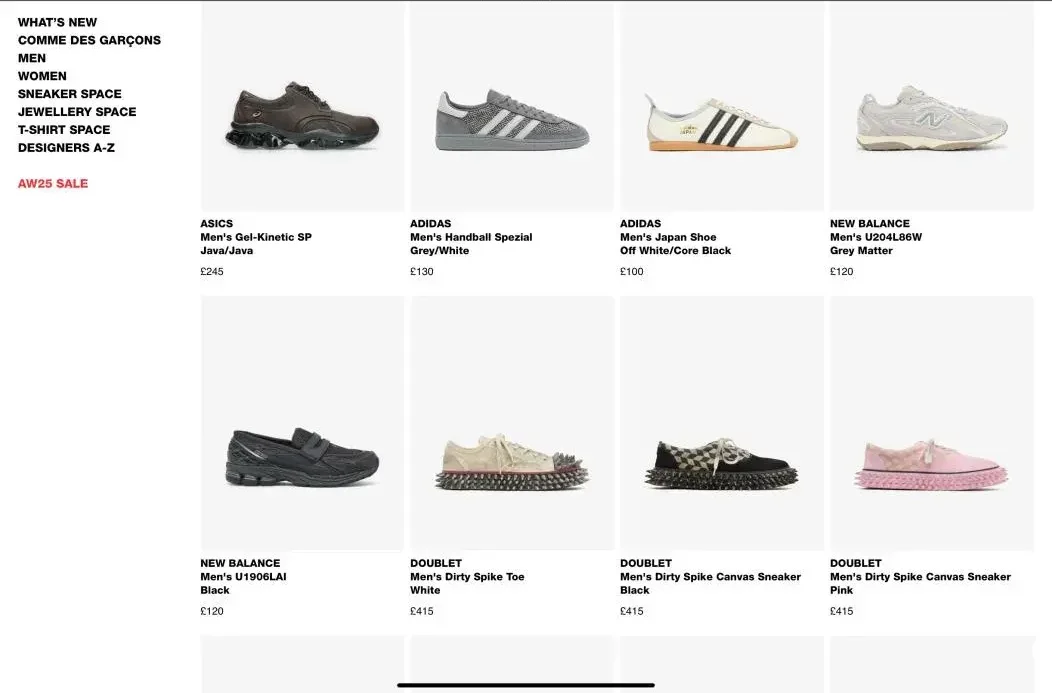Go to Comme des Garçons section
Screen dimensions: 1052x693
click(89, 40)
